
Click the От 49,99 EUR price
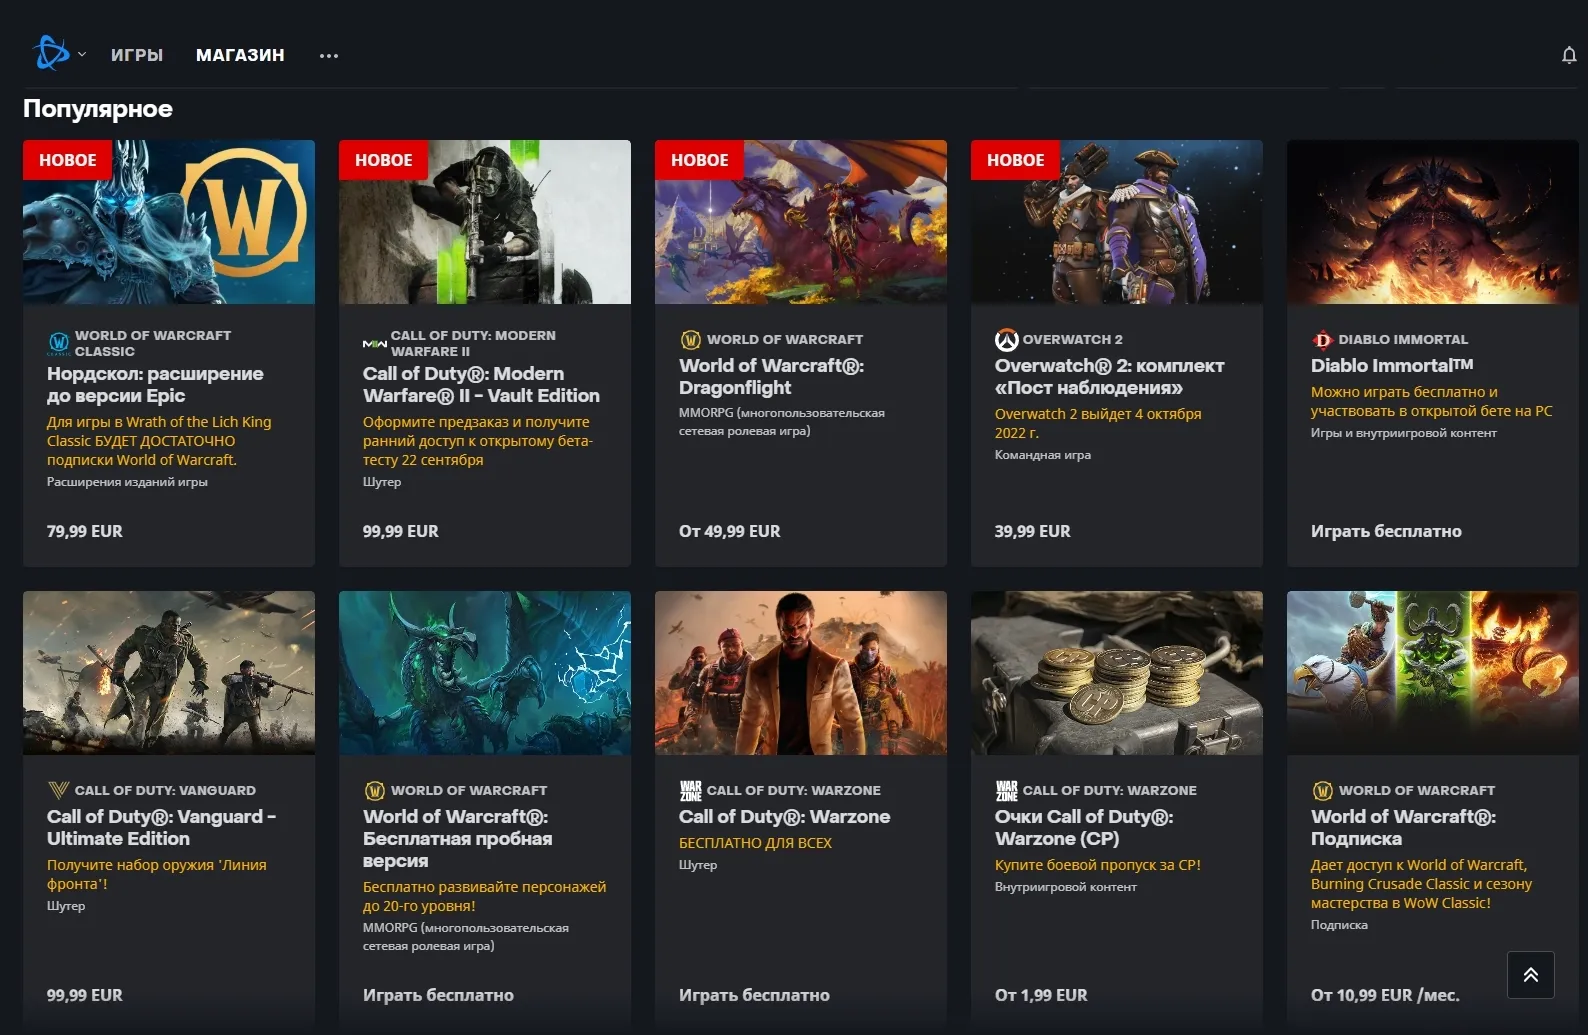[730, 532]
